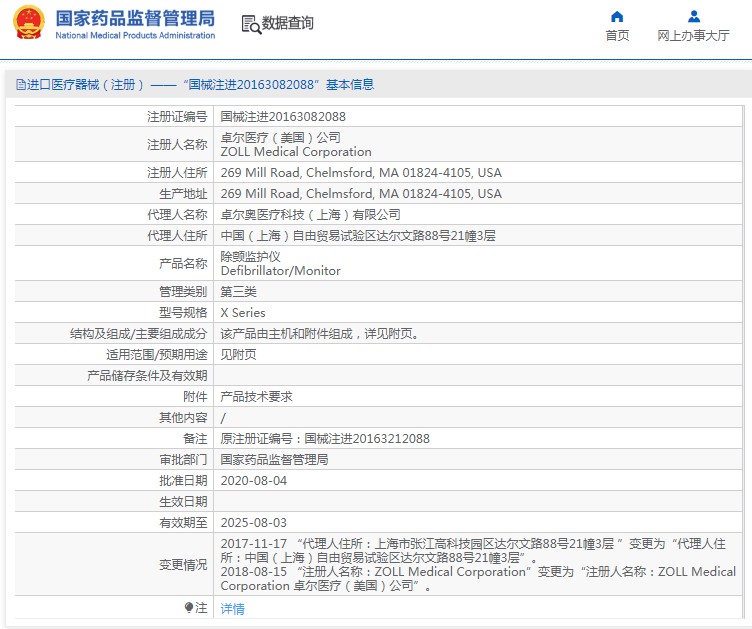This screenshot has height=629, width=752.
Task: Select 卓尔奥医疗科技（上海）有限公司 text
Action: click(310, 215)
